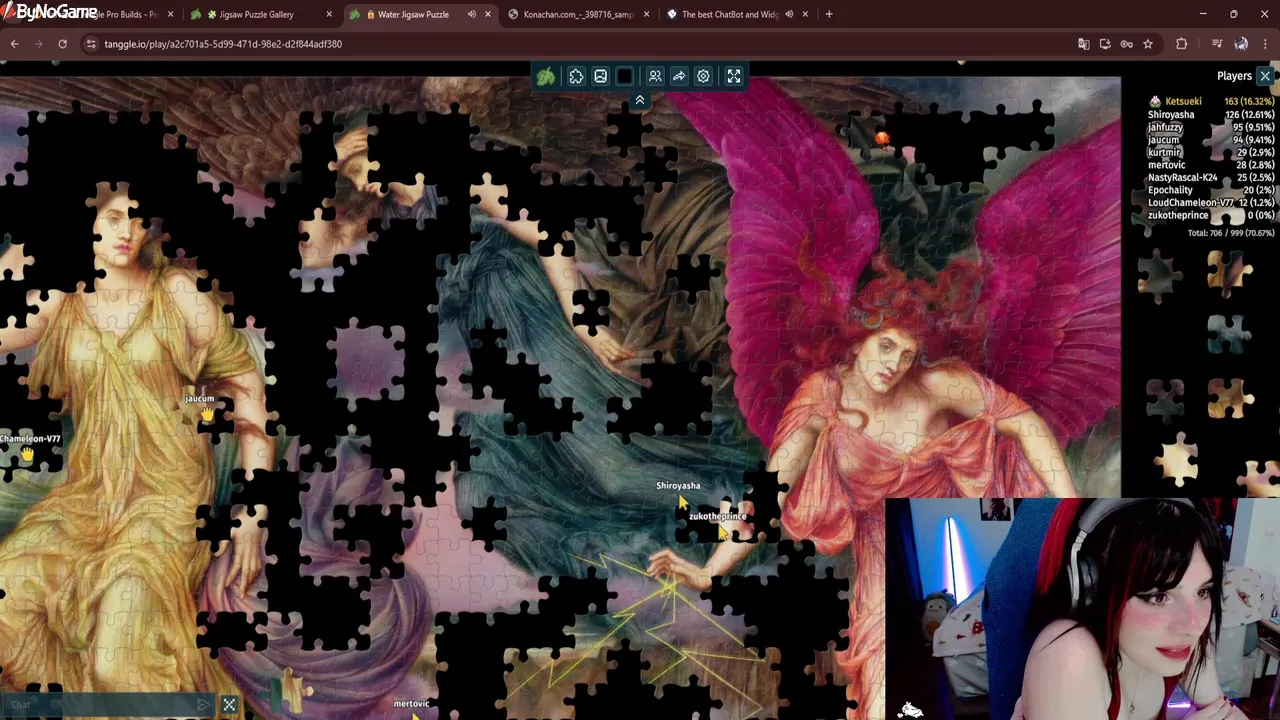Select player Epochality in list
The height and width of the screenshot is (720, 1280).
click(1170, 190)
